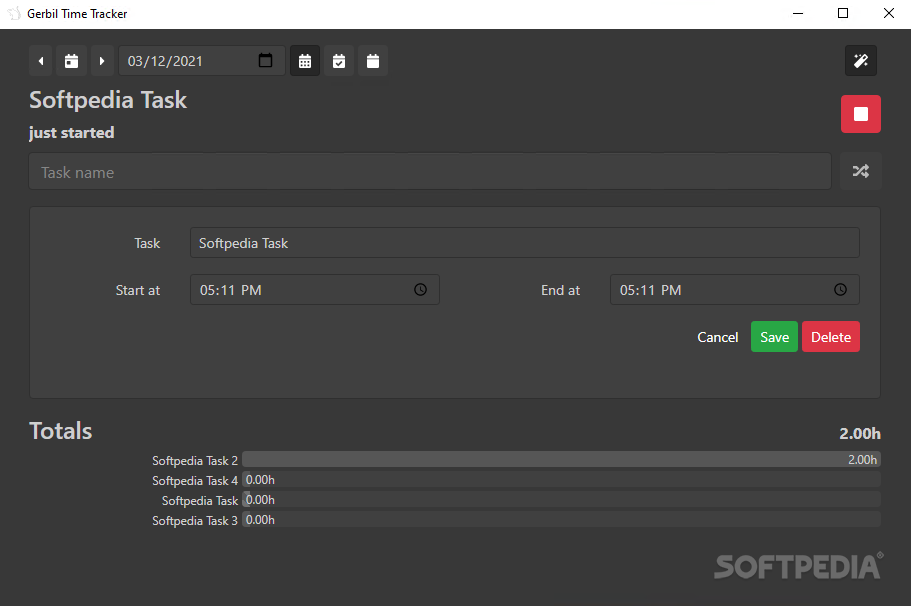Click the Softpedia Task heading
Viewport: 911px width, 606px height.
click(x=108, y=100)
